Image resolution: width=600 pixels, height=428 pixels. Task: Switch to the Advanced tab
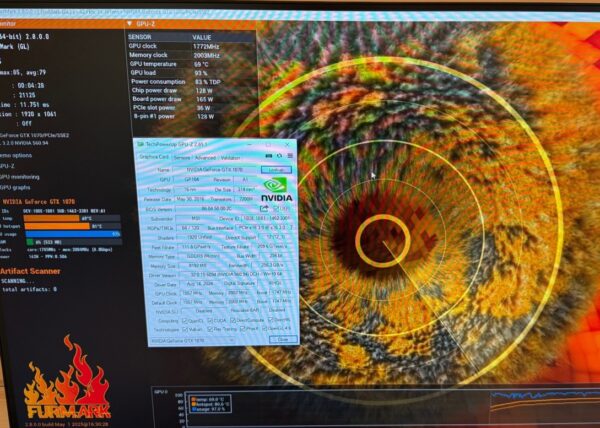point(205,158)
